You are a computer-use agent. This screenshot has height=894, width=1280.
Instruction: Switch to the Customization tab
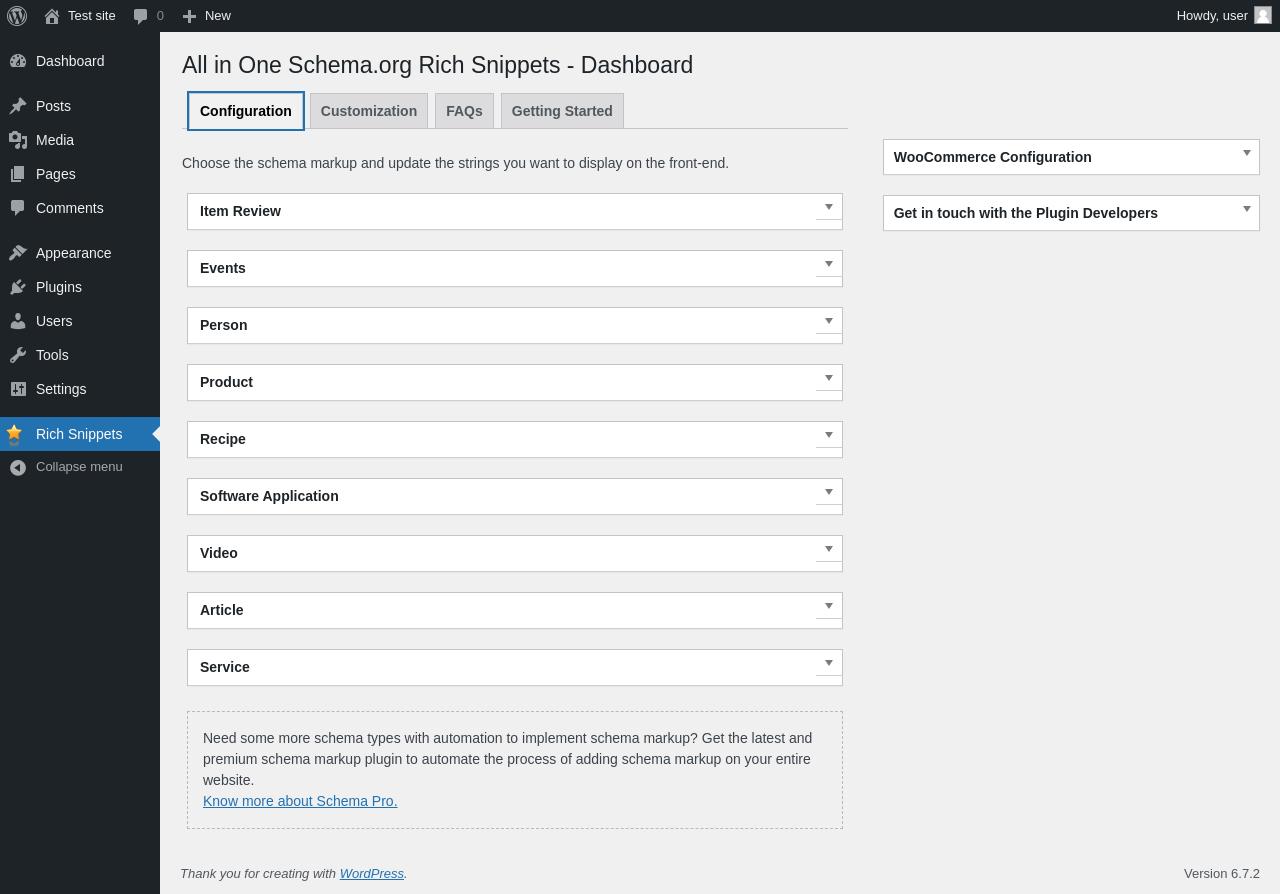(369, 111)
